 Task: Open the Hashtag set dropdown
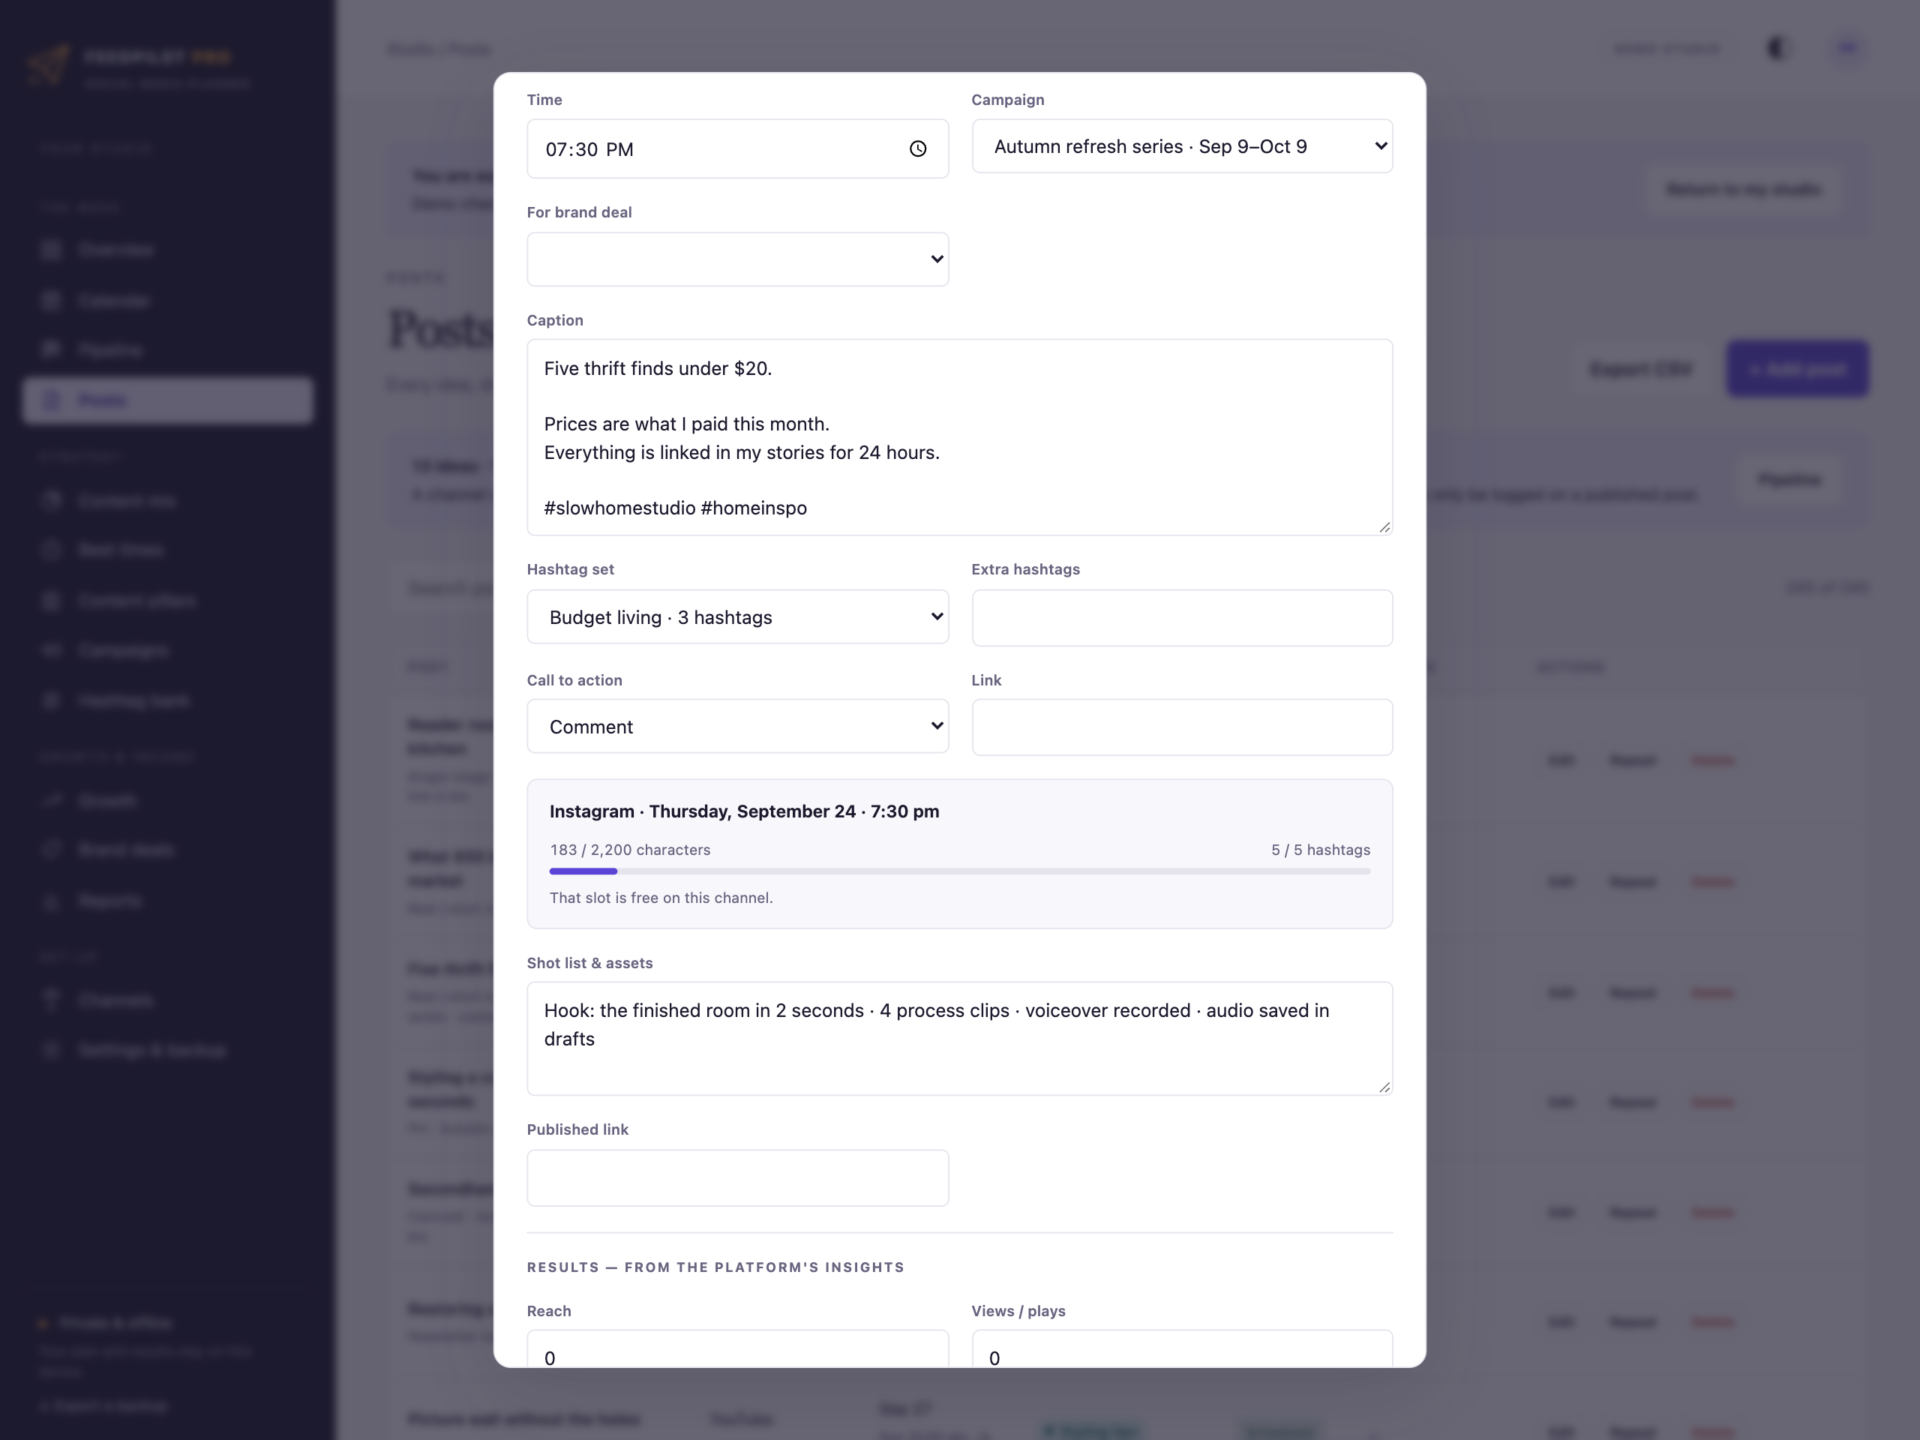click(x=738, y=617)
